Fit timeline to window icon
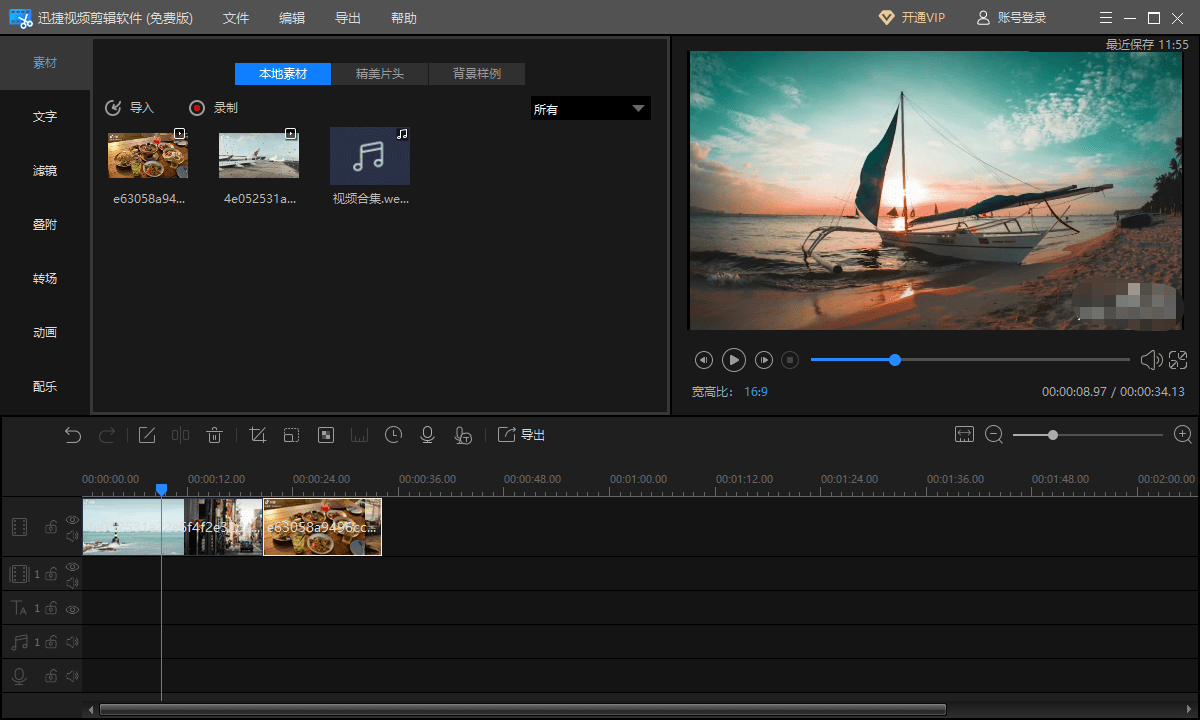This screenshot has height=720, width=1200. click(964, 434)
